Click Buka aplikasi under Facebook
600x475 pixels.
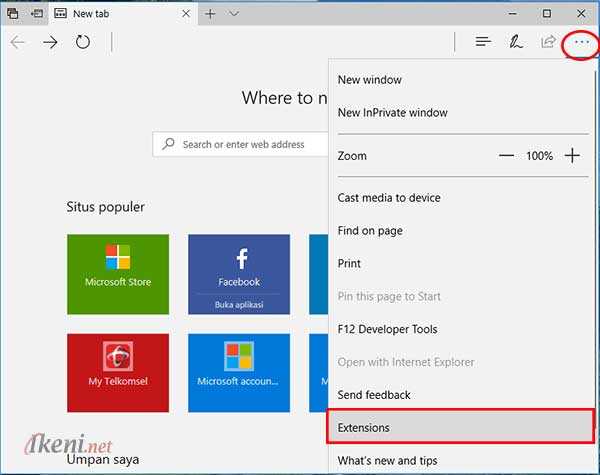click(x=239, y=305)
